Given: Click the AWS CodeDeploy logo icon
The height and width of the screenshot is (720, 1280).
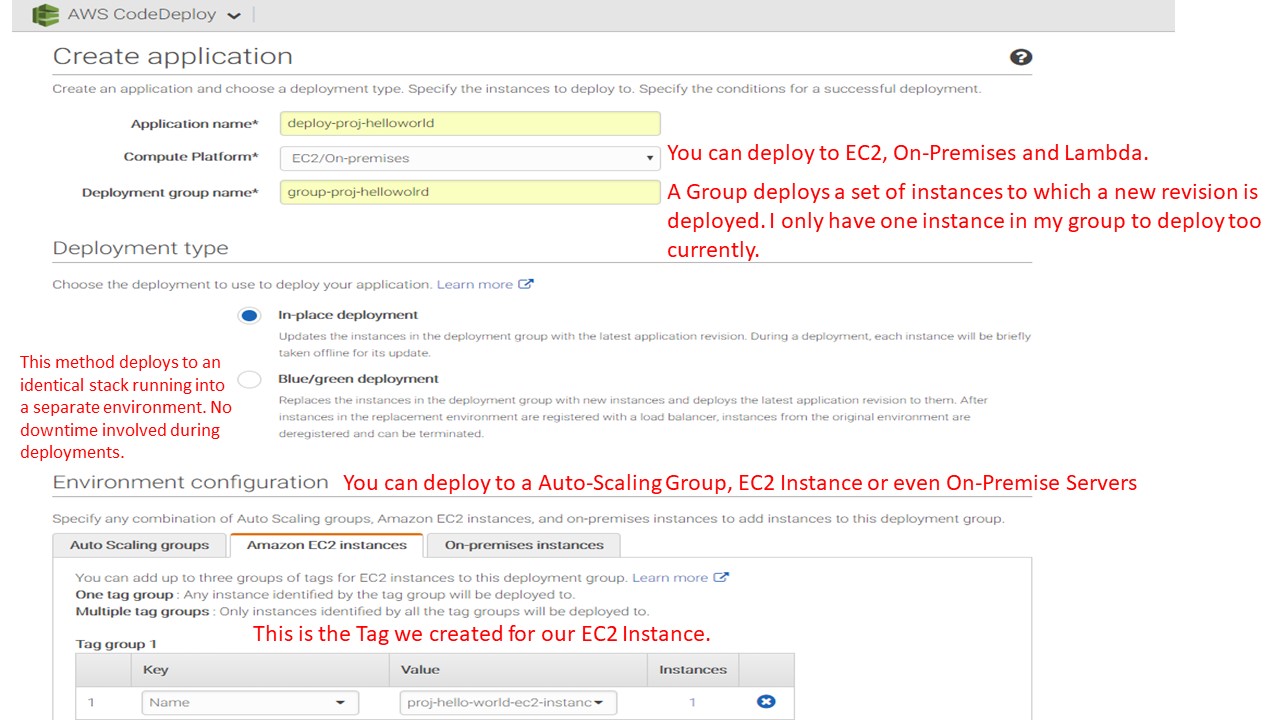Looking at the screenshot, I should [45, 15].
